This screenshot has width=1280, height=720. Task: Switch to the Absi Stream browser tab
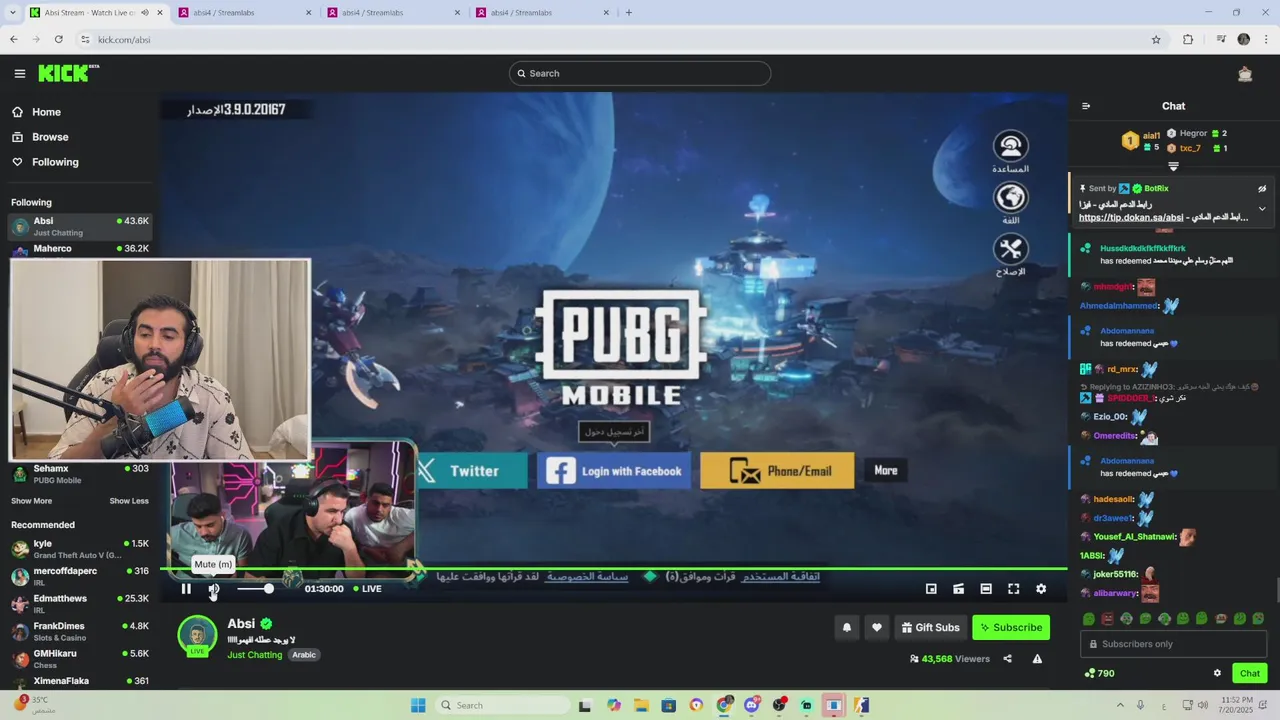point(95,13)
